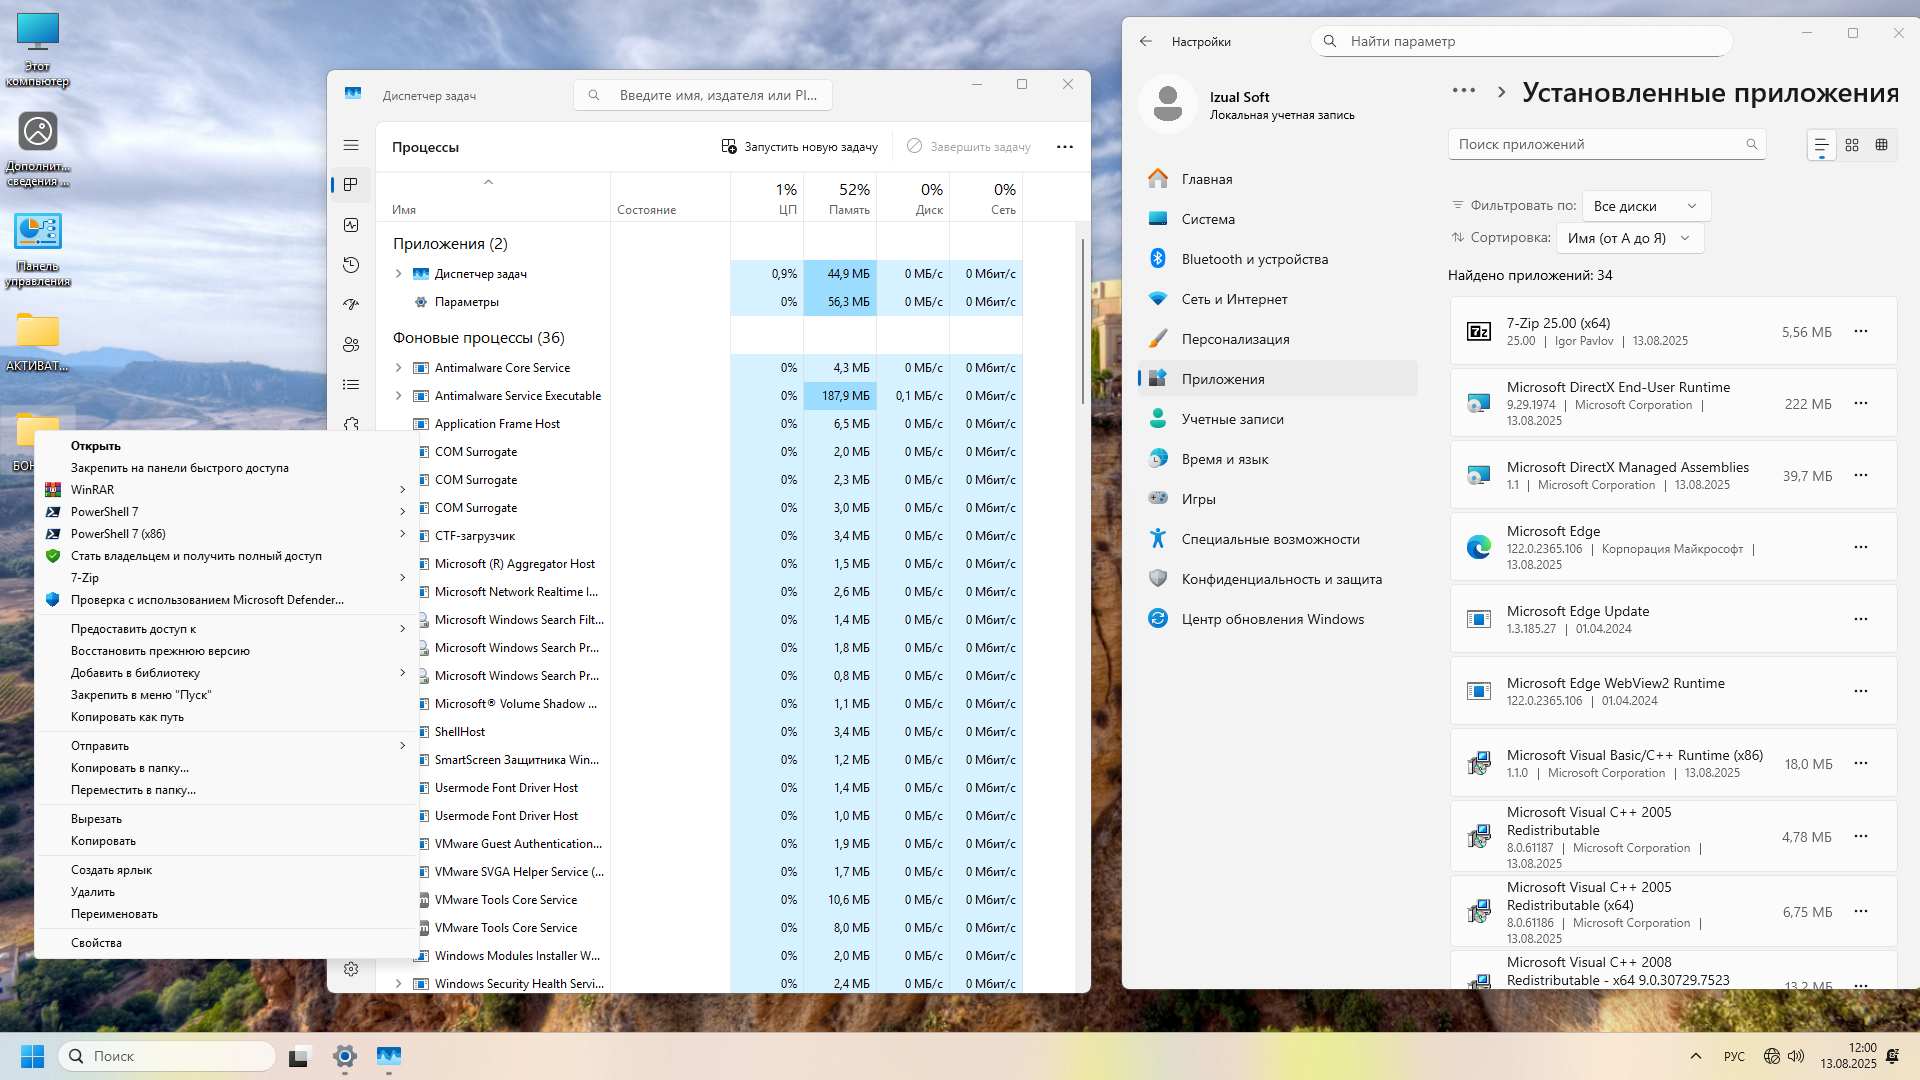1920x1080 pixels.
Task: Focus Поиск приложений field
Action: click(x=1607, y=144)
